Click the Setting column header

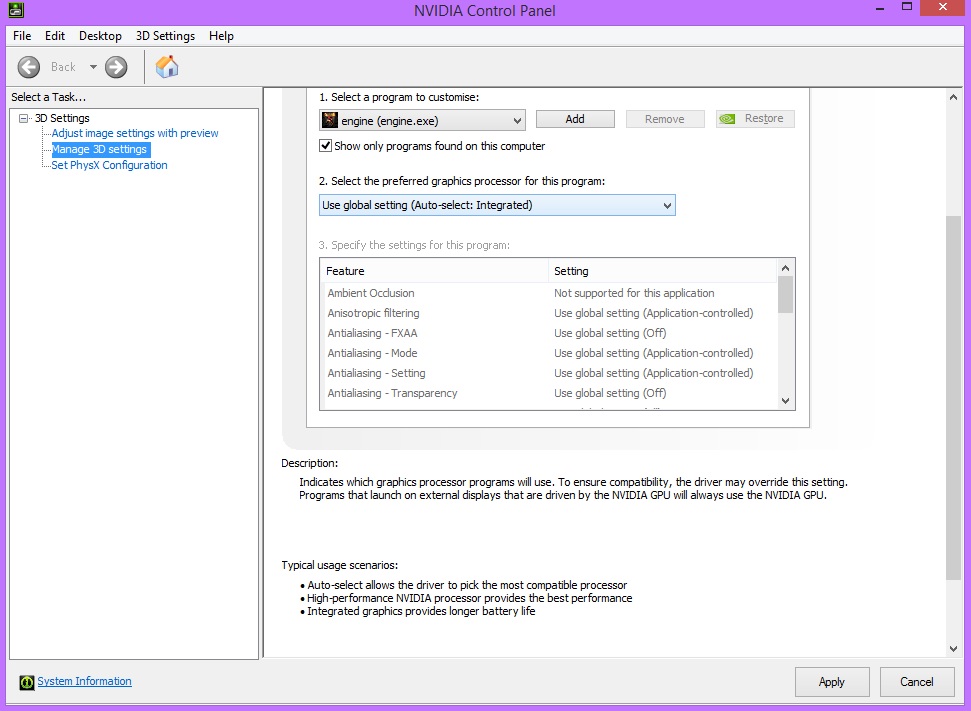pos(662,271)
